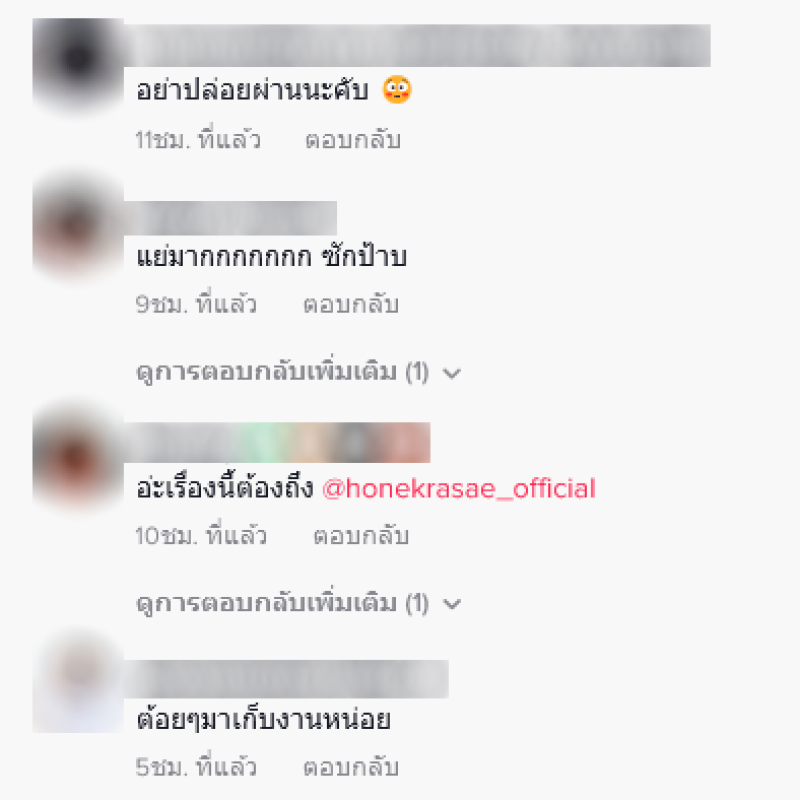Reply to the 9ชม. comment via ตอบกลับ
800x800 pixels.
click(x=351, y=305)
